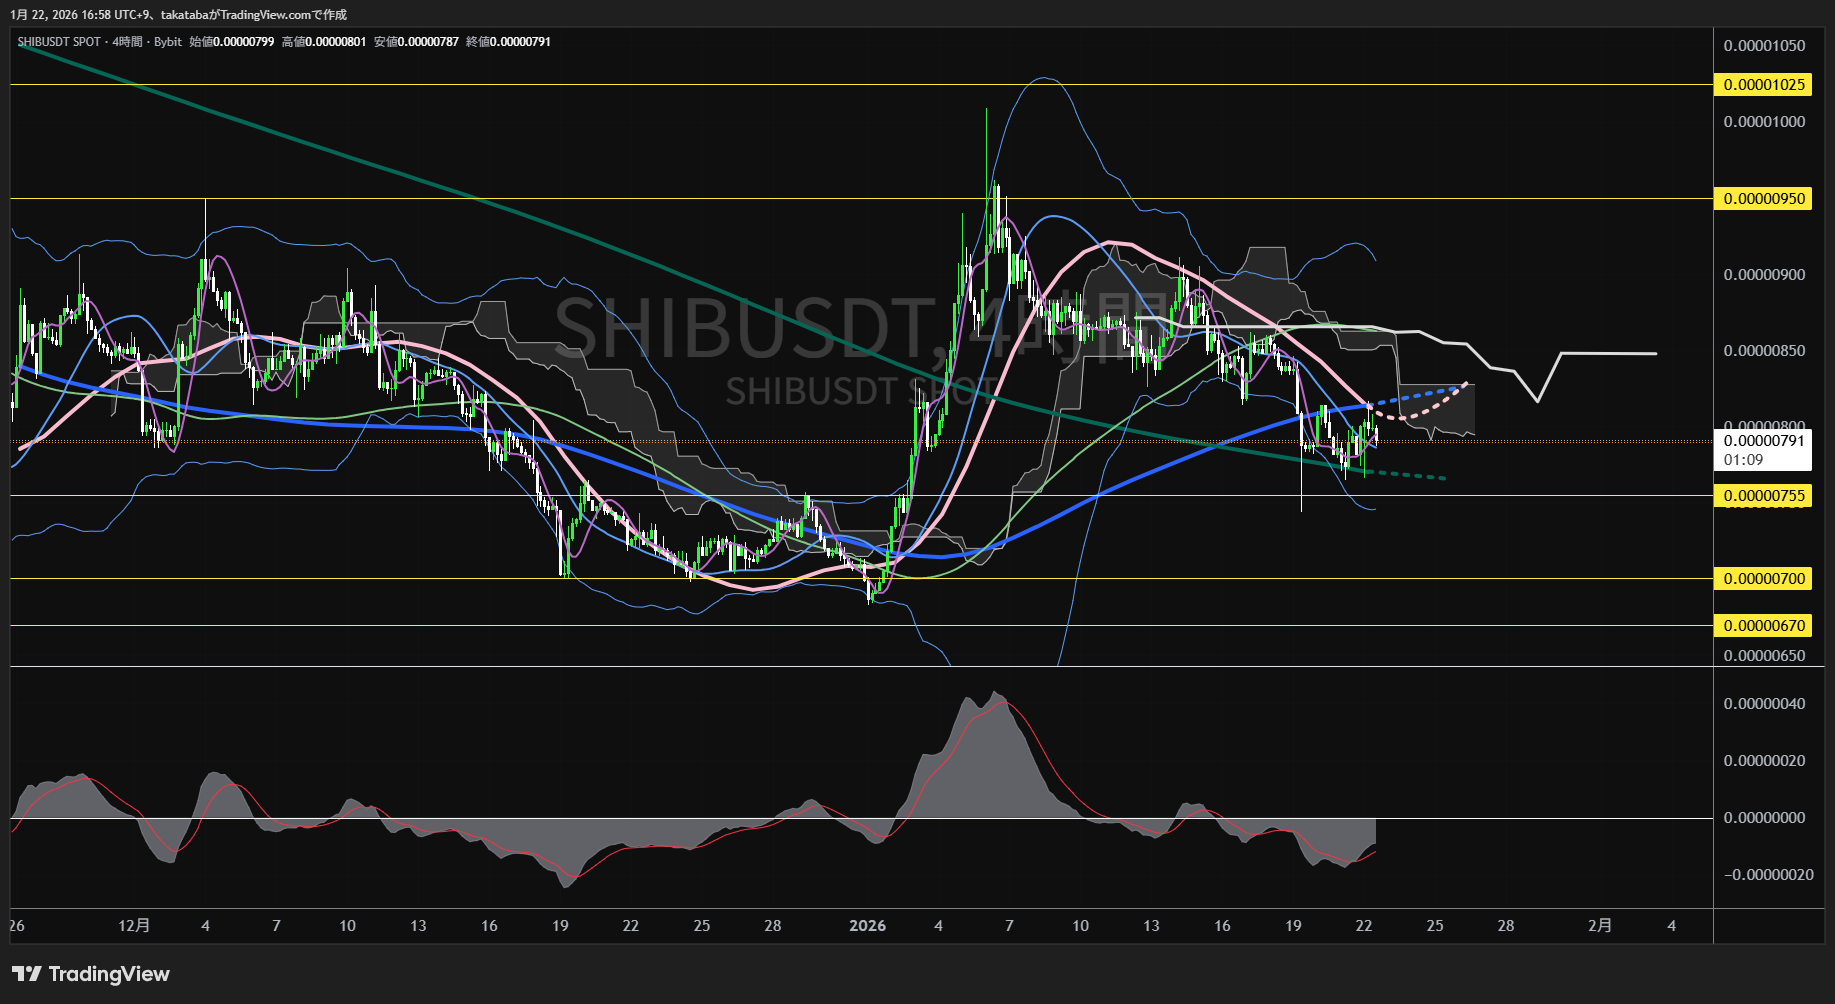Click the 12月 marker on time axis

click(x=134, y=926)
